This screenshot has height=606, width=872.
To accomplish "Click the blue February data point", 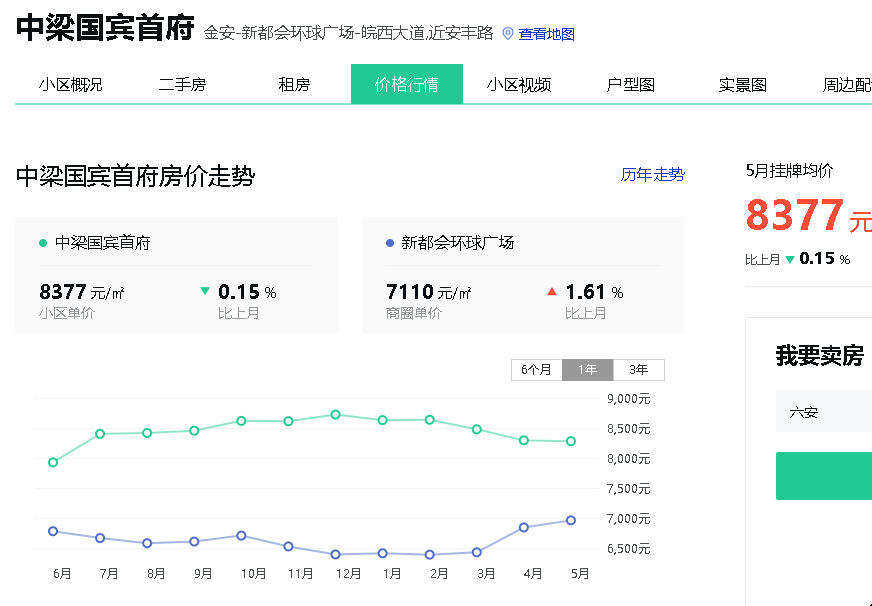I will tap(429, 555).
